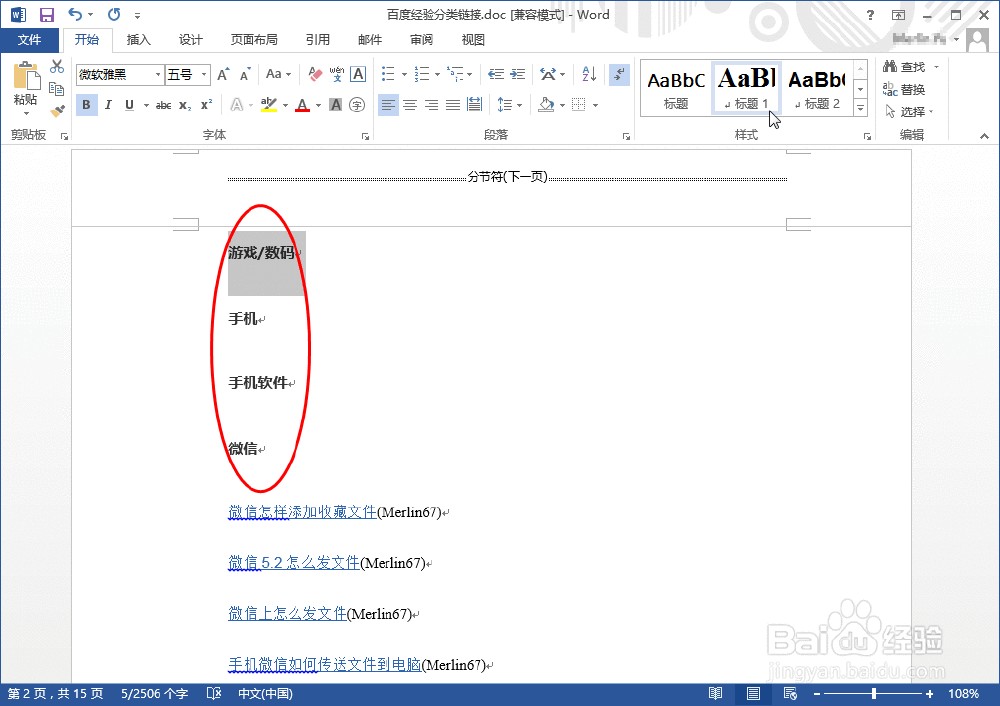This screenshot has width=1000, height=706.
Task: Apply strikethrough formatting
Action: tap(163, 105)
